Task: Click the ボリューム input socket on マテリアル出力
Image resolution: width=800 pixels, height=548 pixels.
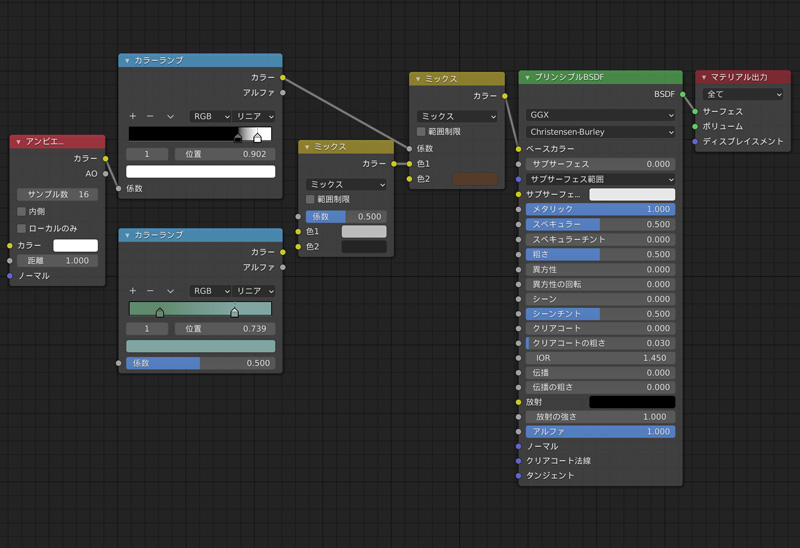Action: [695, 127]
